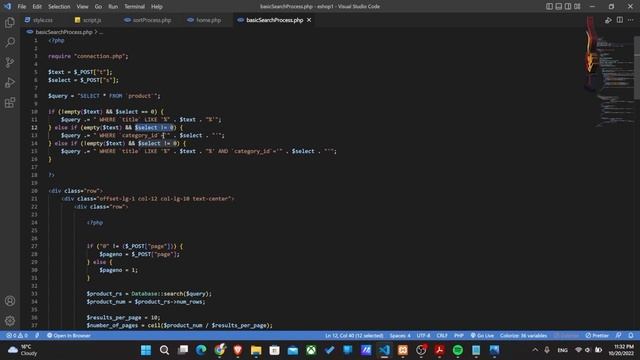The image size is (640, 360).
Task: Open the Extensions view
Action: [10, 102]
